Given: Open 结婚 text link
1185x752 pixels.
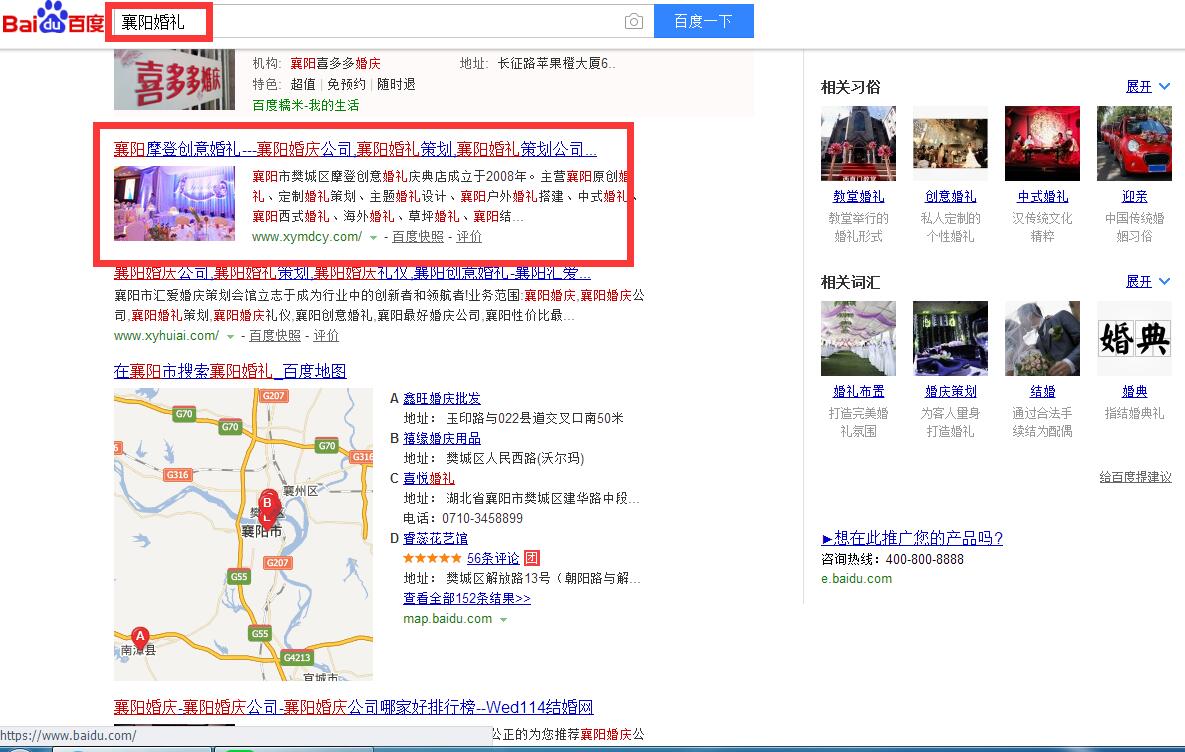Looking at the screenshot, I should pos(1043,391).
